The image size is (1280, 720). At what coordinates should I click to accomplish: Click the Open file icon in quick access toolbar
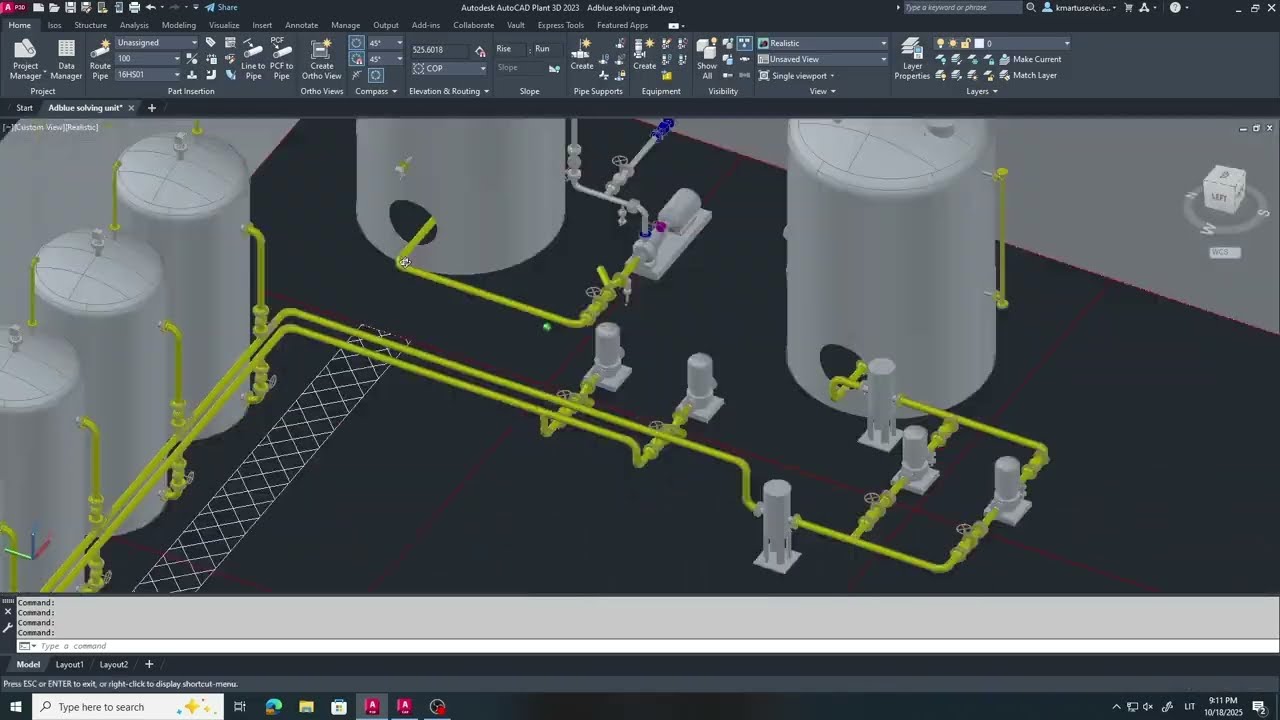(x=54, y=7)
